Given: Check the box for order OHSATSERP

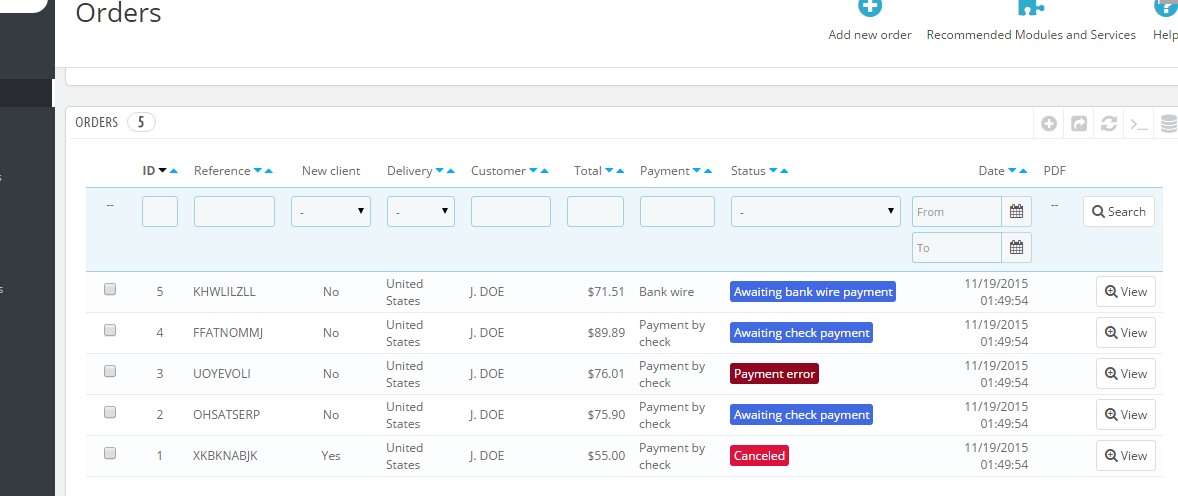Looking at the screenshot, I should [110, 412].
